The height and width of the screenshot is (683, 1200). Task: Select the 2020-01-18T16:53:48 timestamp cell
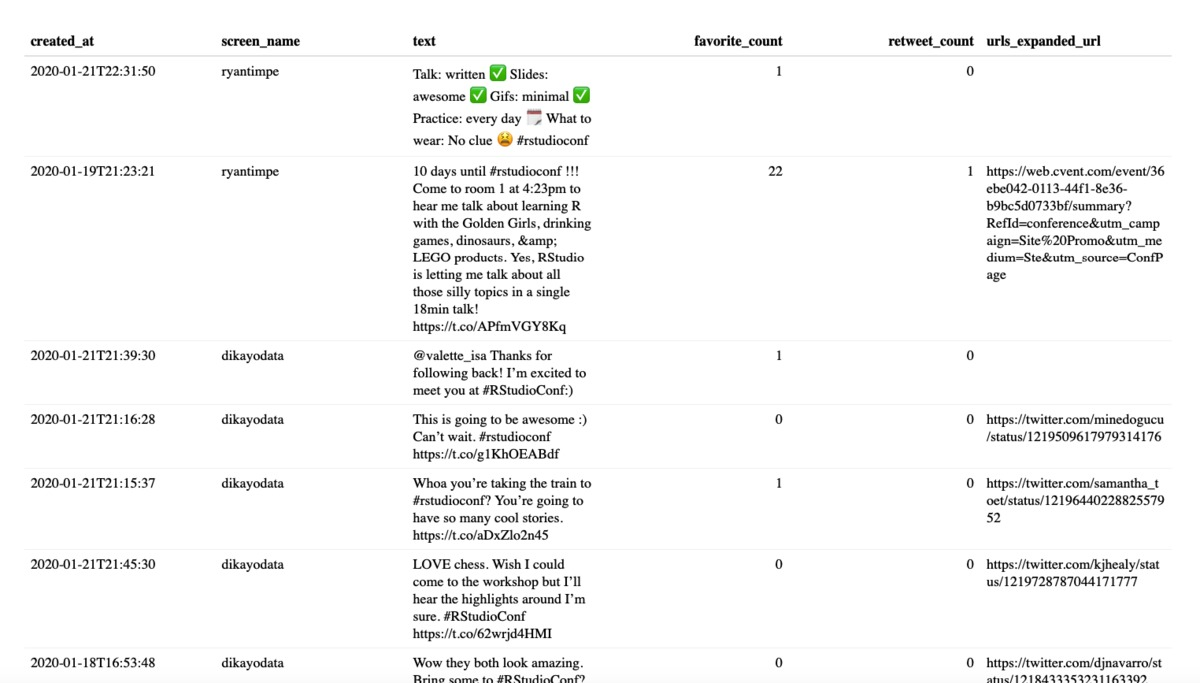click(x=93, y=662)
